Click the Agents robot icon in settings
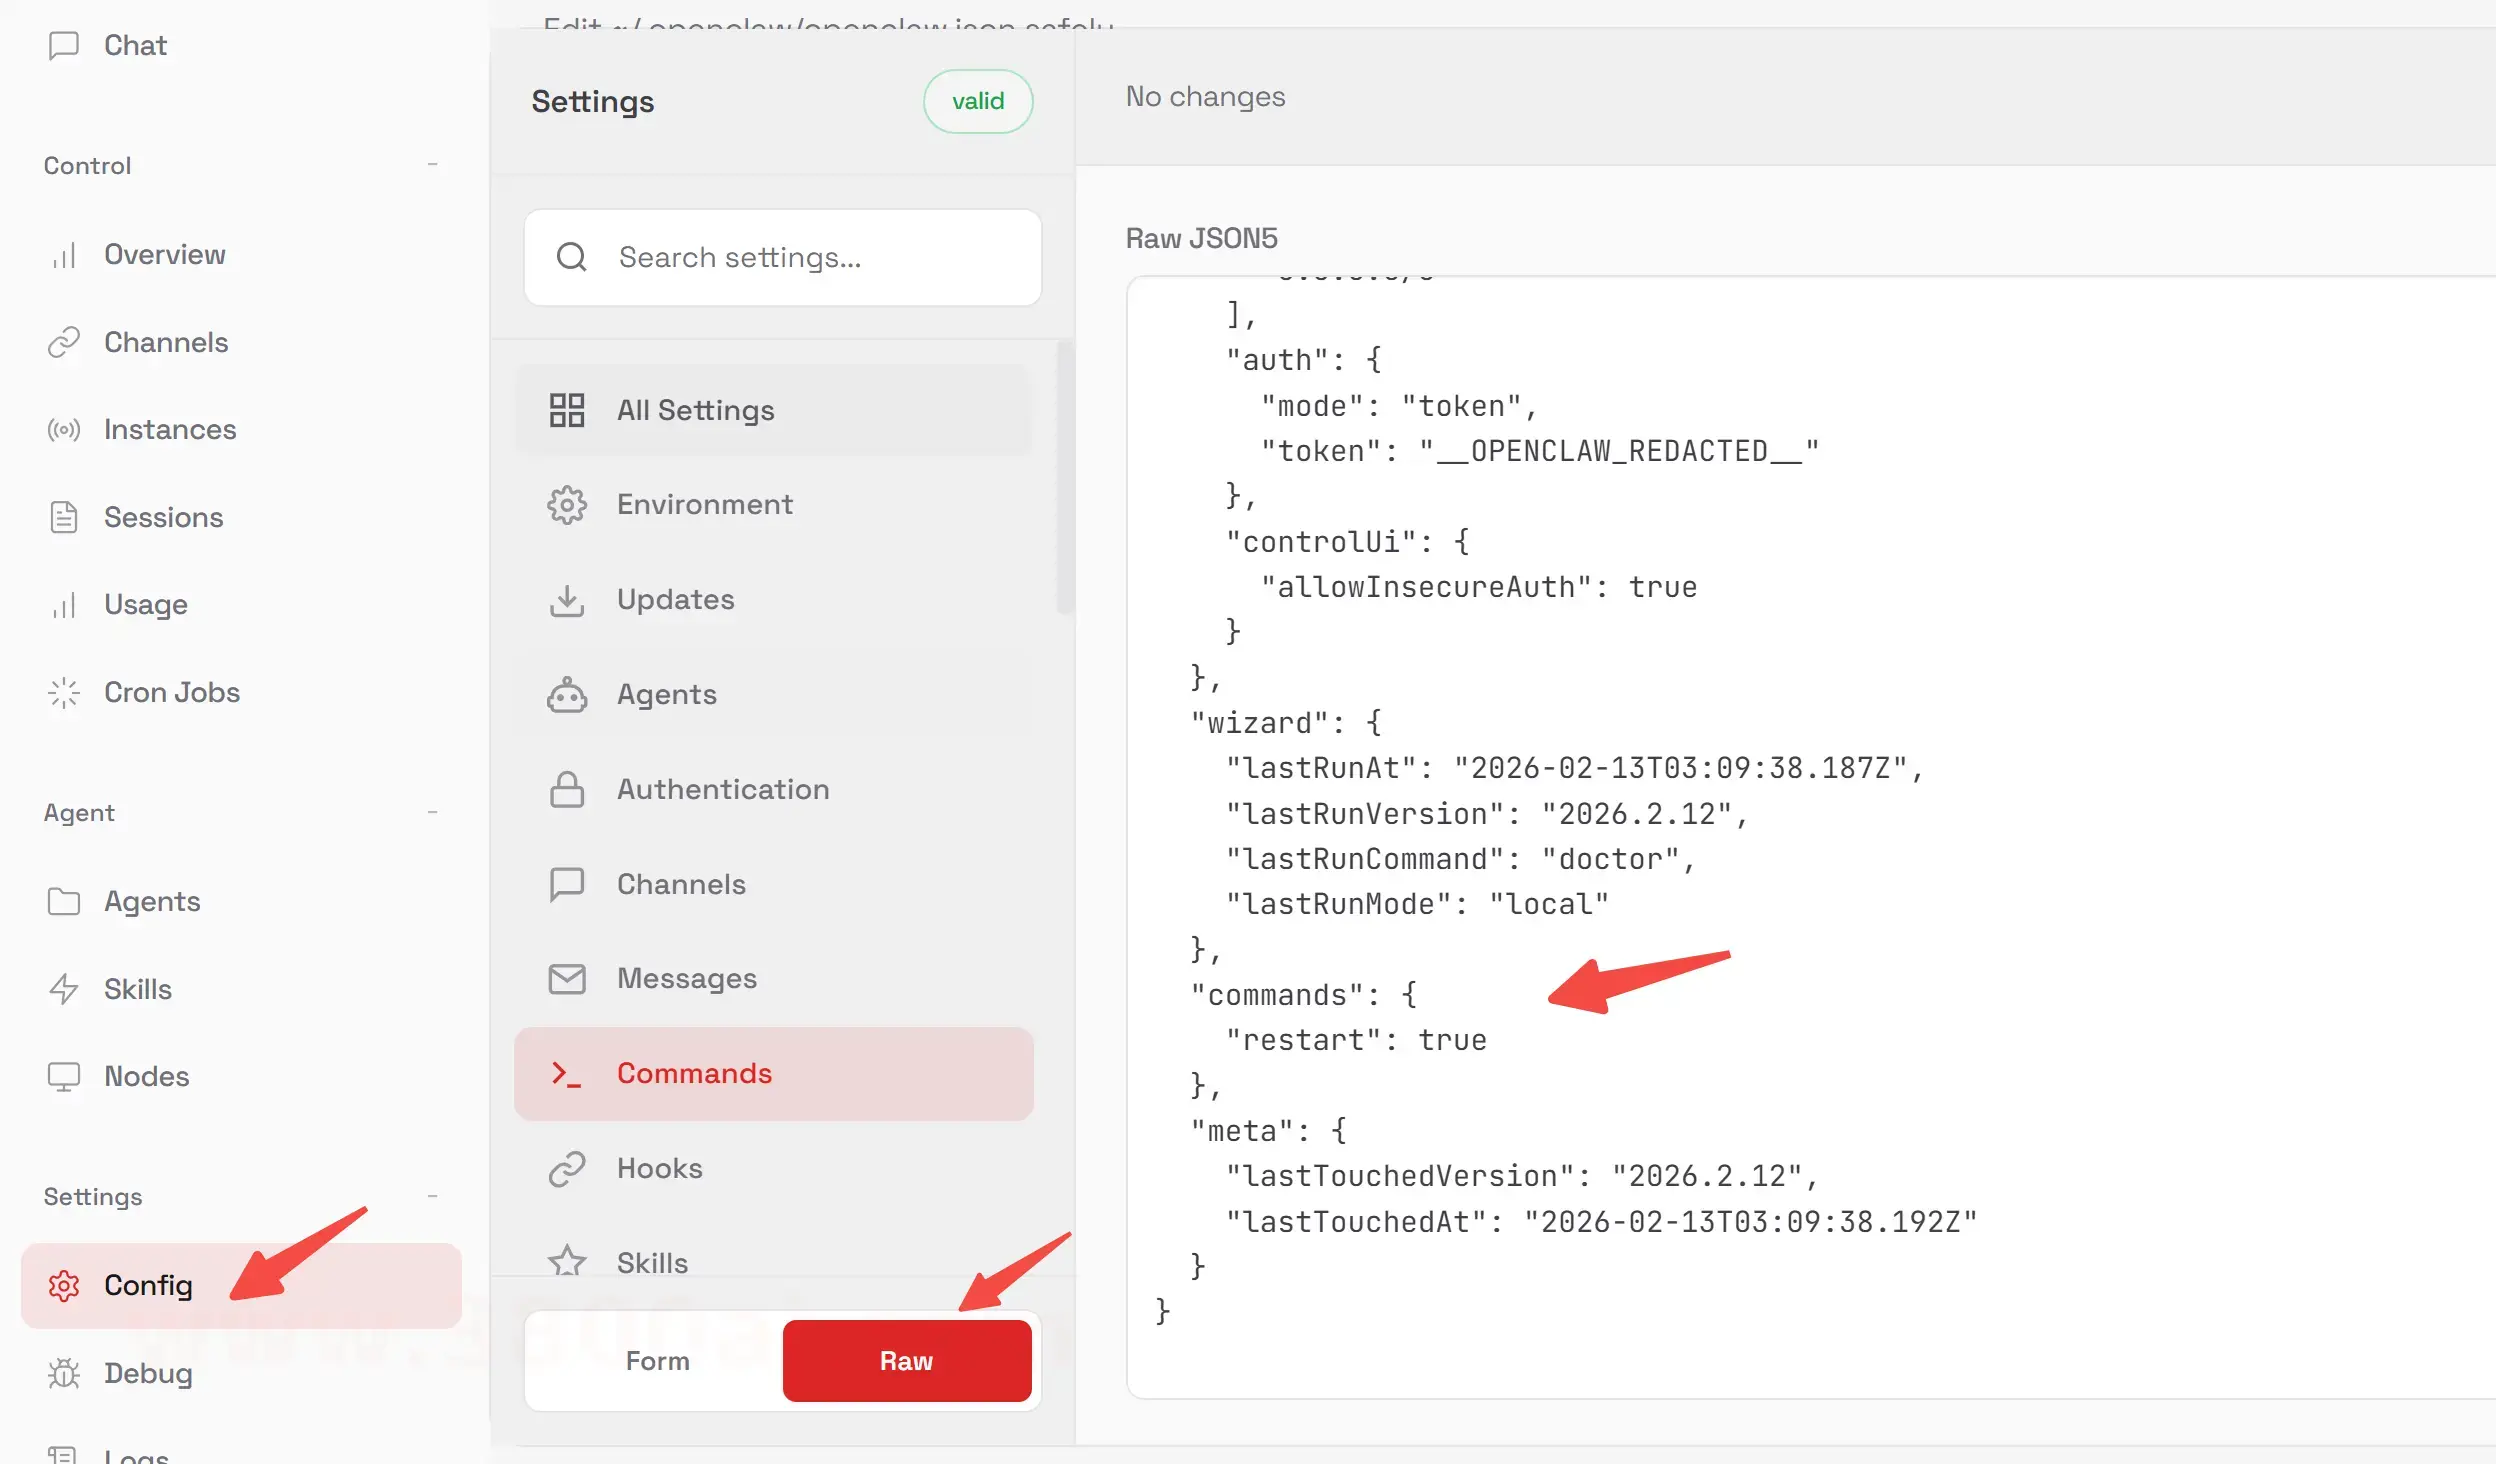Image resolution: width=2496 pixels, height=1464 pixels. (x=567, y=695)
